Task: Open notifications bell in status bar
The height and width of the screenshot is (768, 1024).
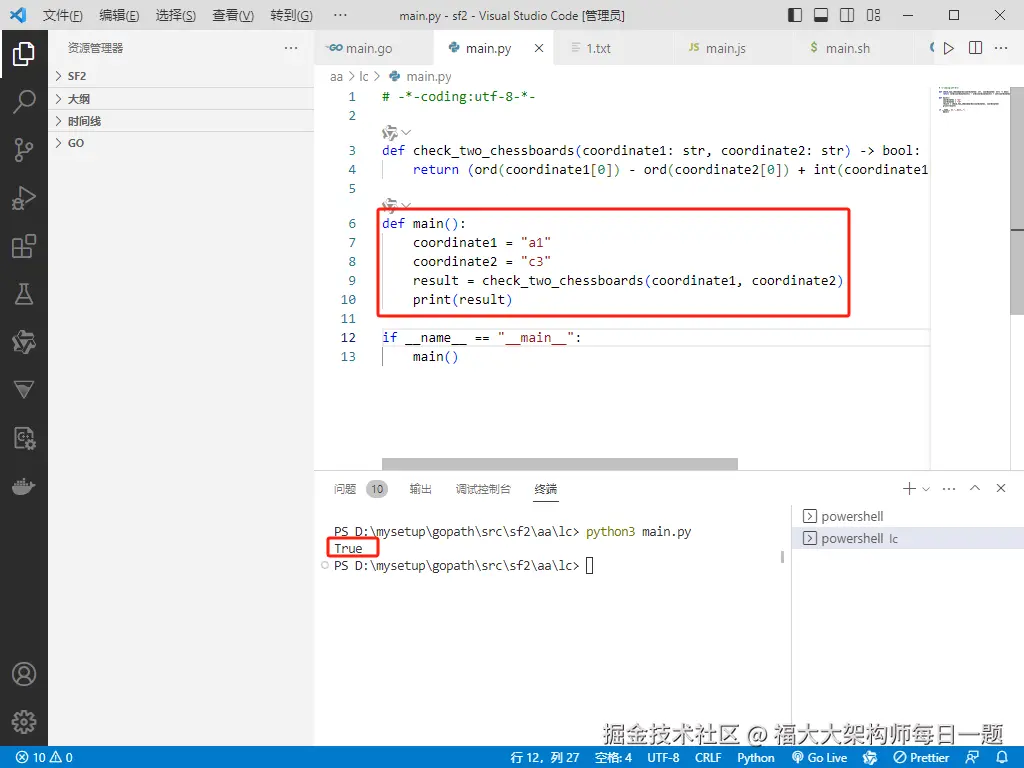Action: 1002,758
